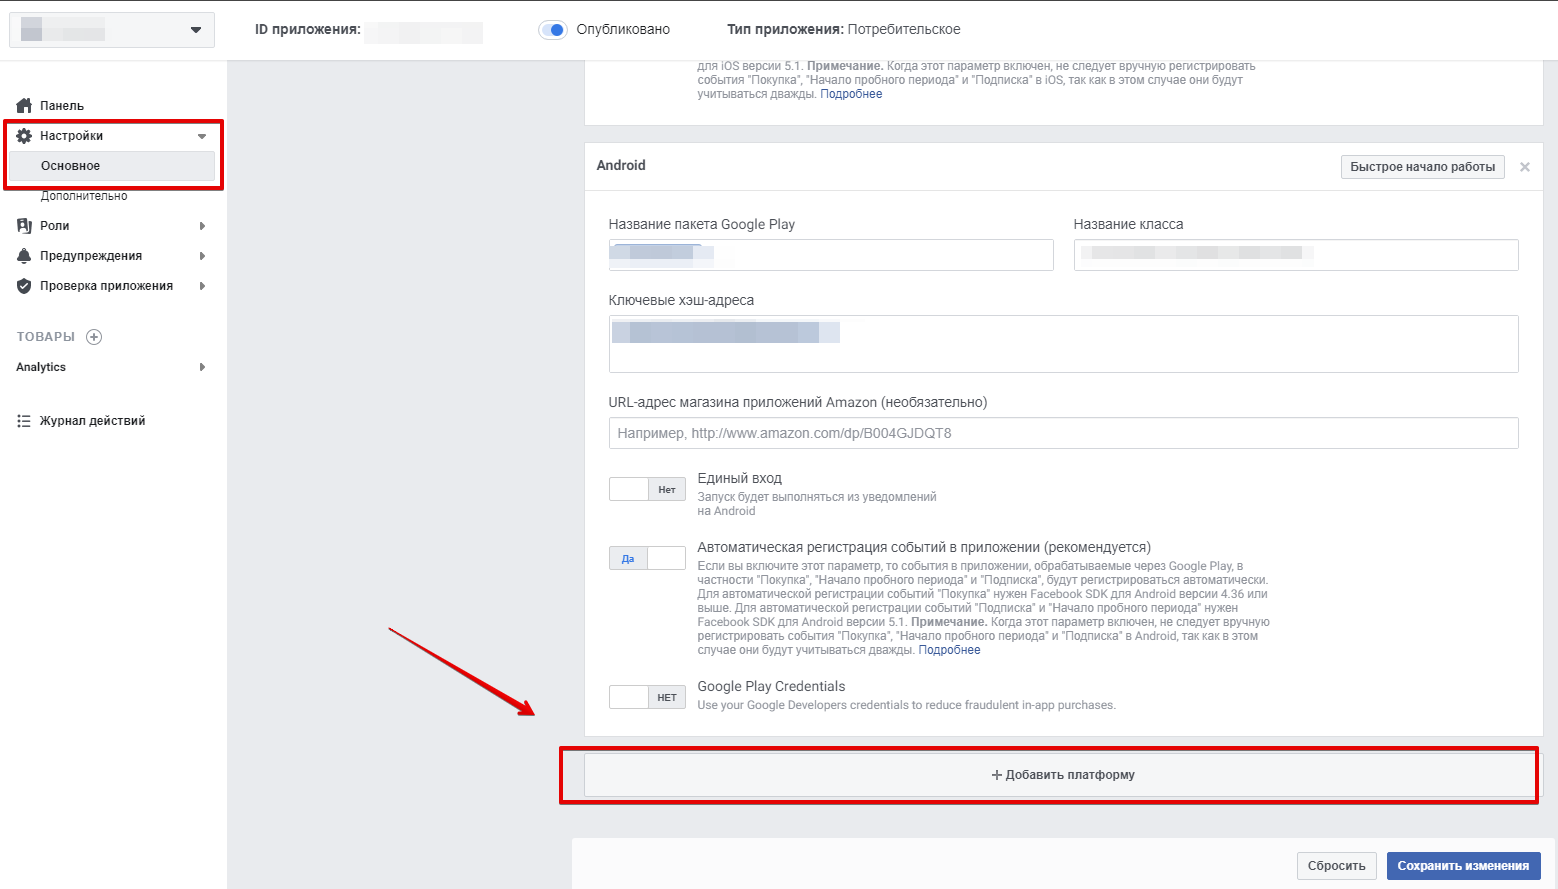
Task: Close the Android platform panel
Action: [x=1524, y=167]
